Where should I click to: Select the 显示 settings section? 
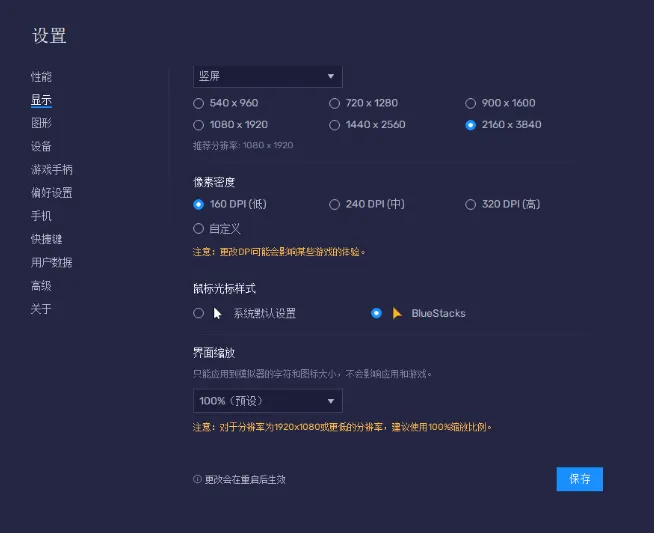click(41, 100)
